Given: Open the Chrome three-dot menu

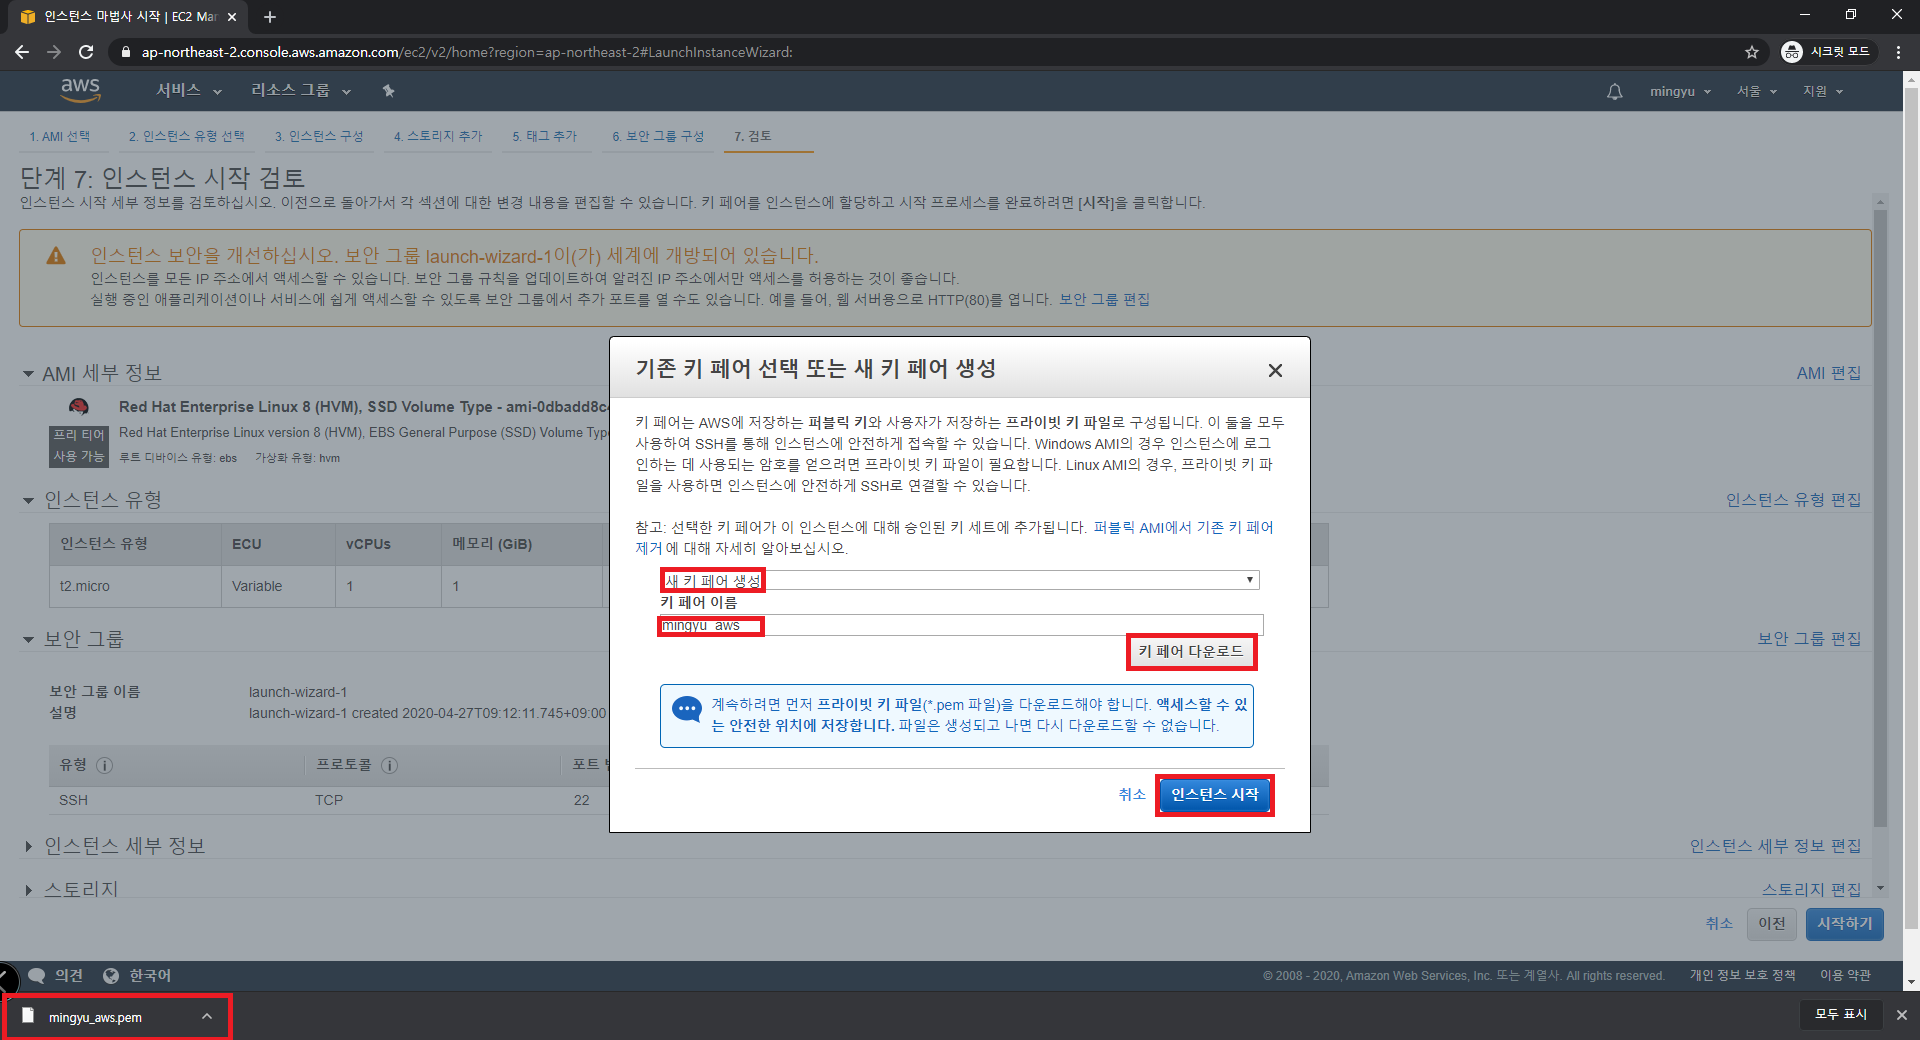Looking at the screenshot, I should point(1898,52).
